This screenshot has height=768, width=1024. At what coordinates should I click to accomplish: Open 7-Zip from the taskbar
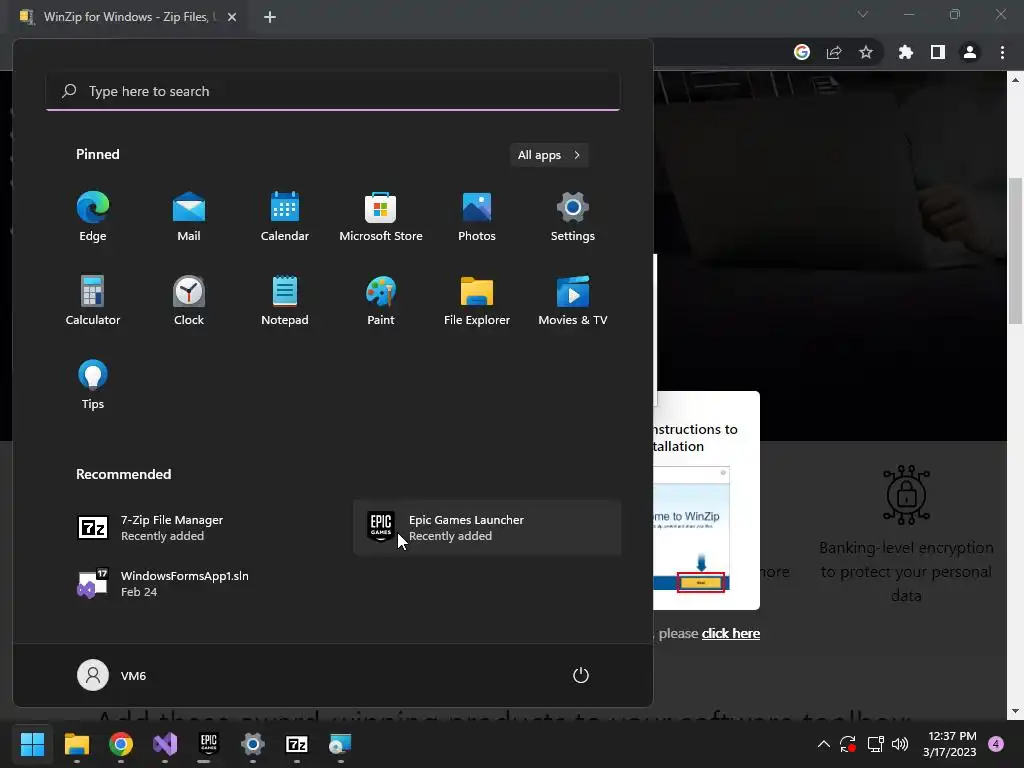click(296, 744)
